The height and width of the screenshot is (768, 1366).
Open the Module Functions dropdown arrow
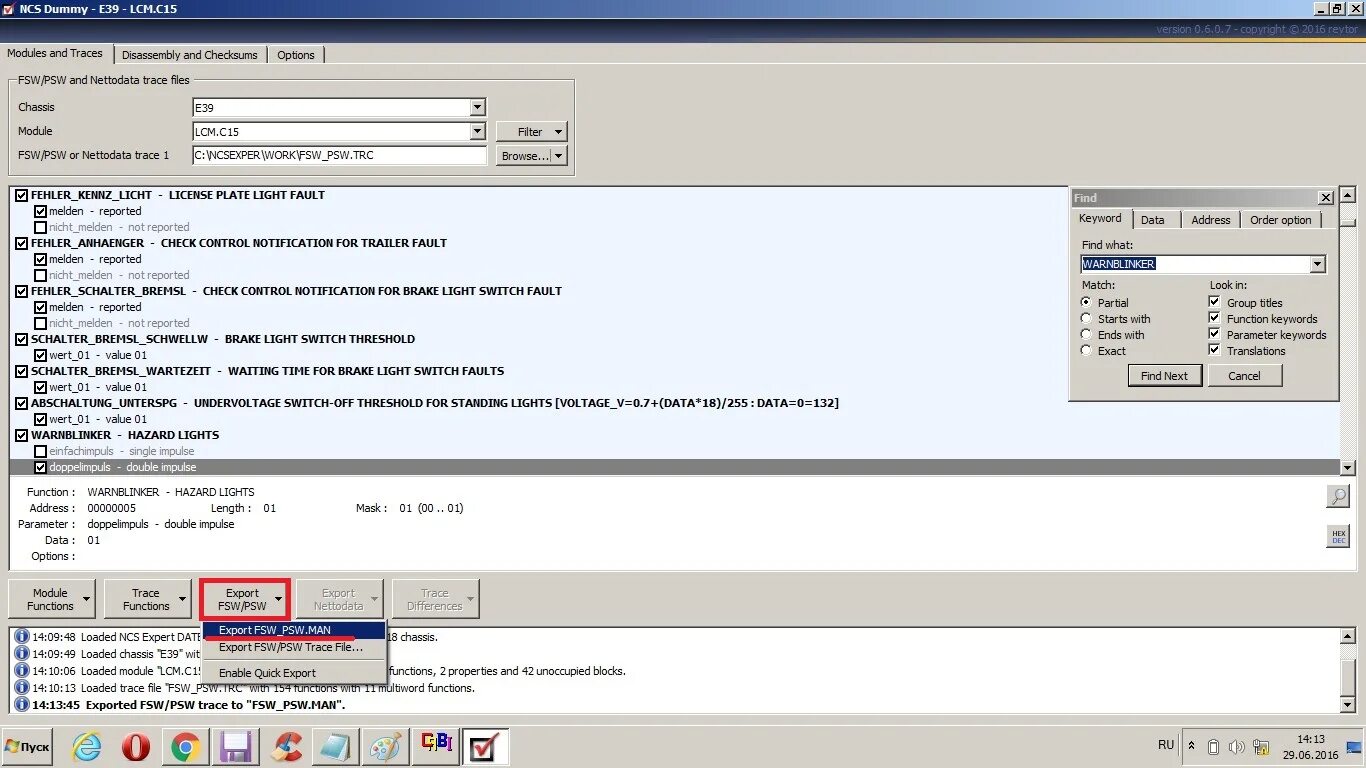87,599
